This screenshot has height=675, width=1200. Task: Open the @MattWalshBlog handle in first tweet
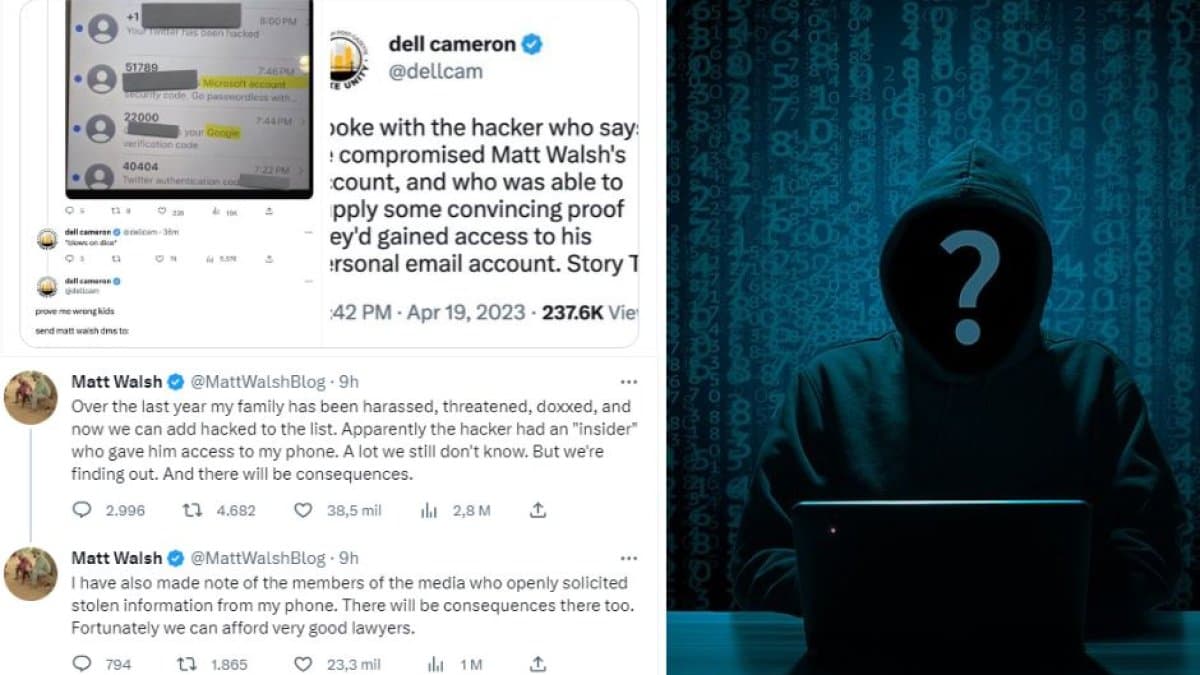click(x=258, y=382)
